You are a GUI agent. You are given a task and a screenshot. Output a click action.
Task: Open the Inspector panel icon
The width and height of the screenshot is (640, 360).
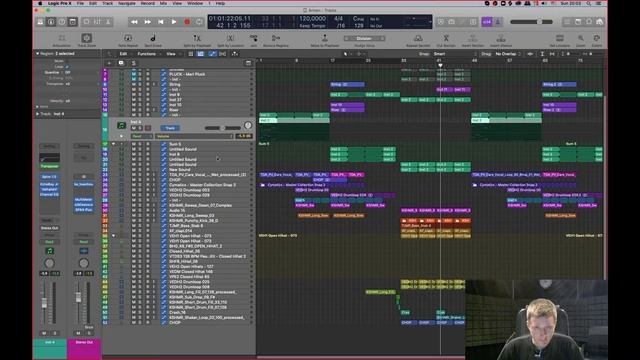[51, 22]
